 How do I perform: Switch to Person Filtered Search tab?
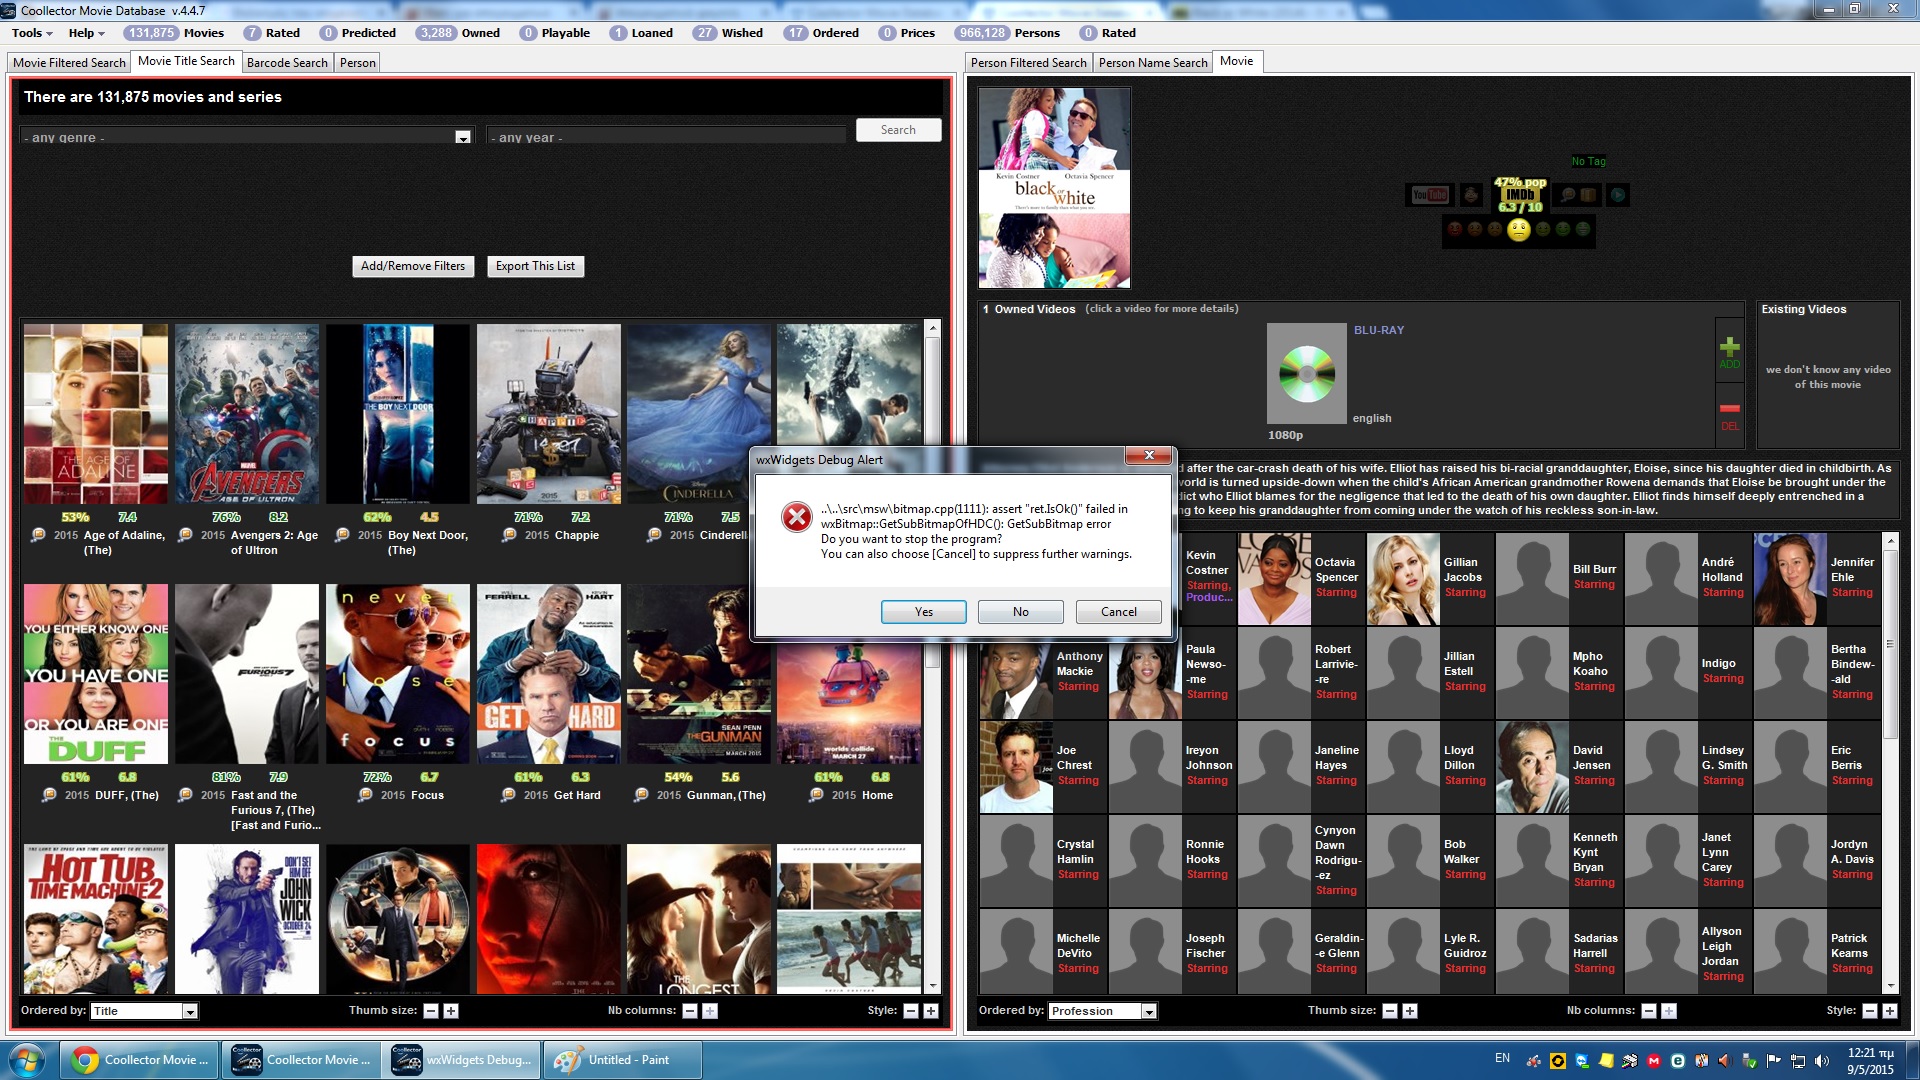1028,63
